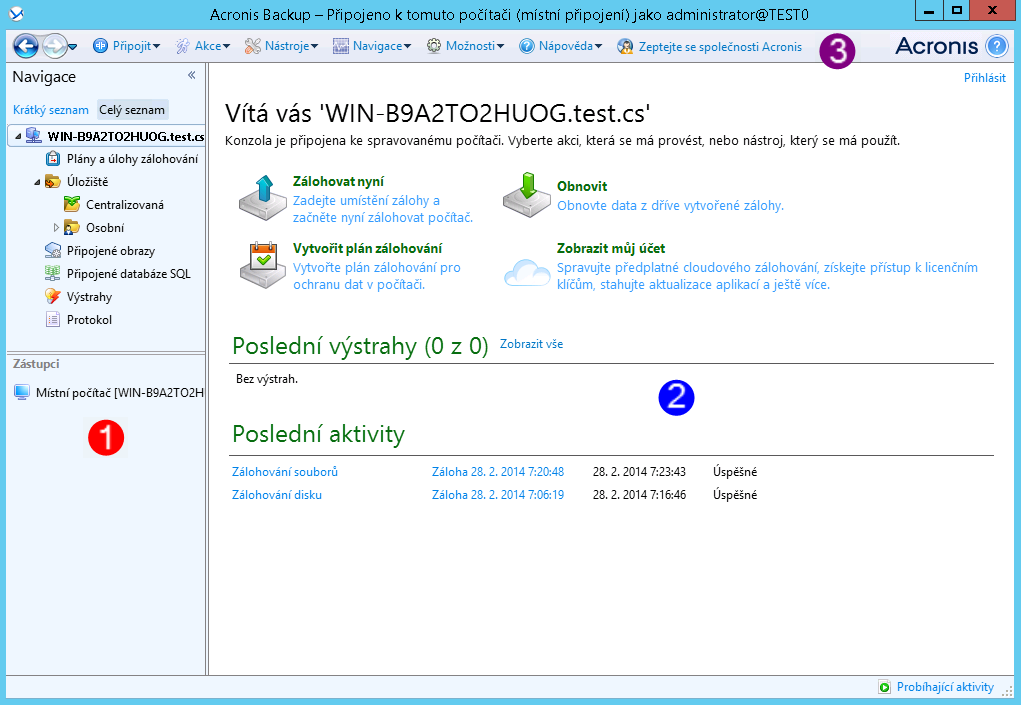Screen dimensions: 1021x705
Task: Open Záloha 28. 2. 2014 7:20:48
Action: pos(498,472)
